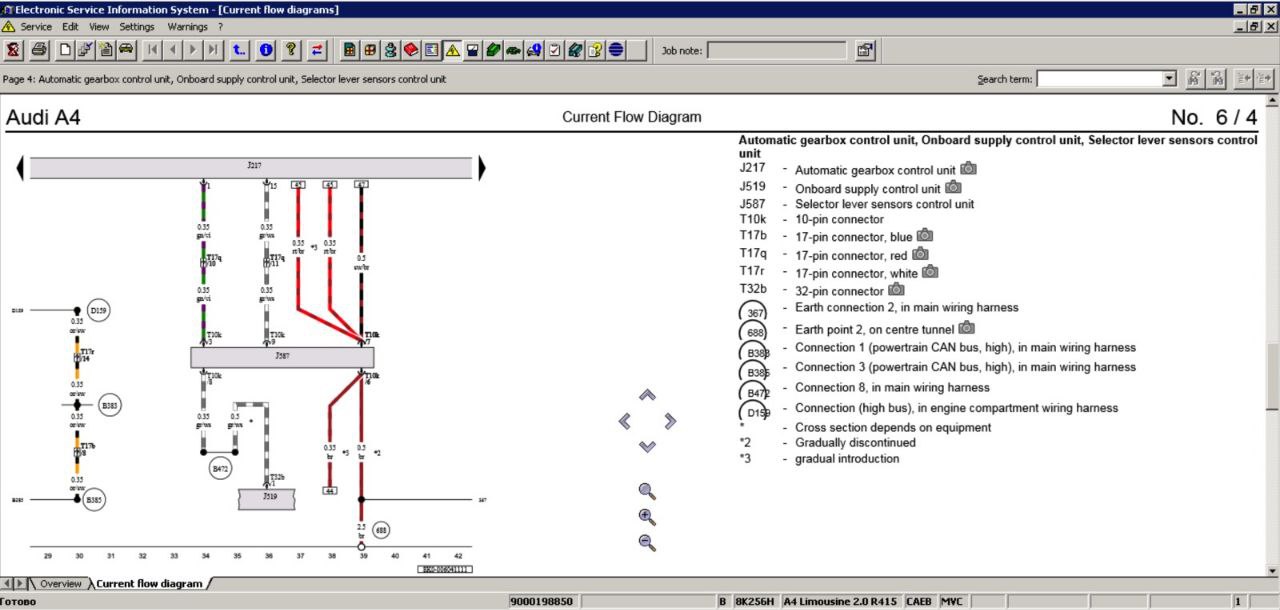Click the boxed 44 reference in the diagram
1280x610 pixels.
329,490
